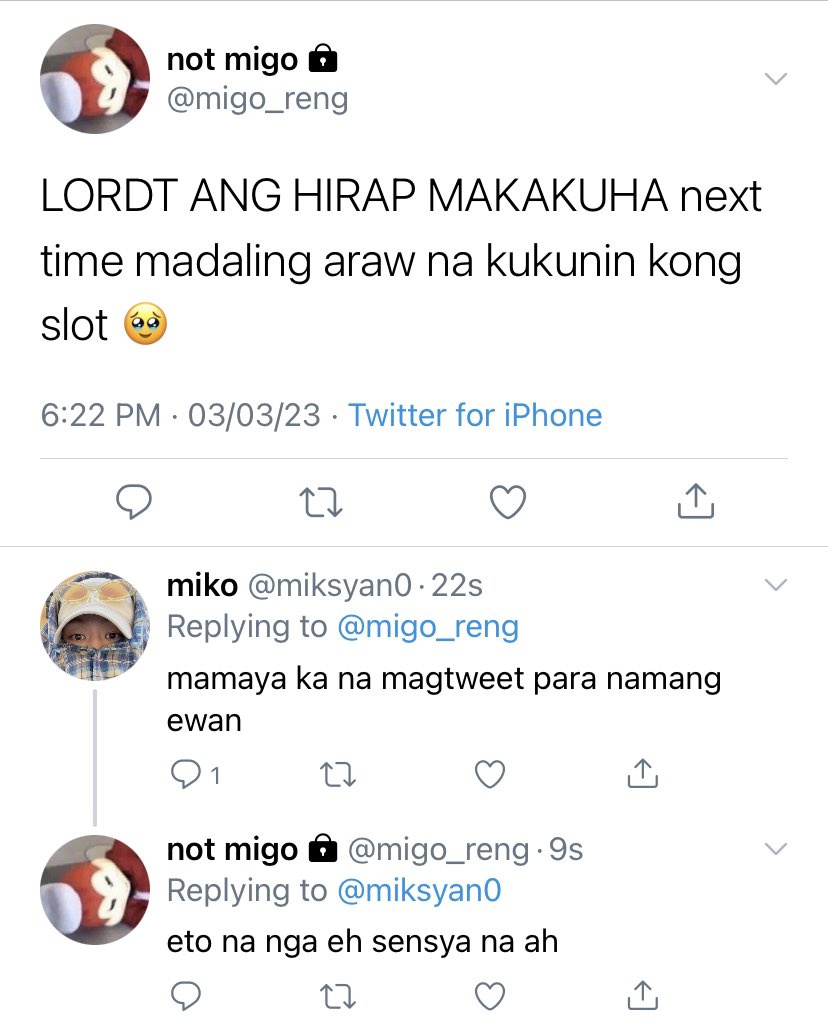The image size is (828, 1030).
Task: Open replies on miko's tweet
Action: (195, 774)
